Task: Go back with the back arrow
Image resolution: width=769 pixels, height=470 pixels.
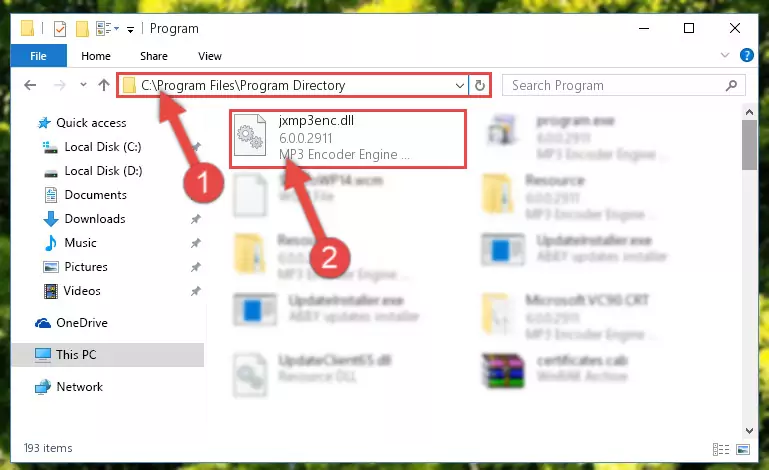Action: [30, 85]
